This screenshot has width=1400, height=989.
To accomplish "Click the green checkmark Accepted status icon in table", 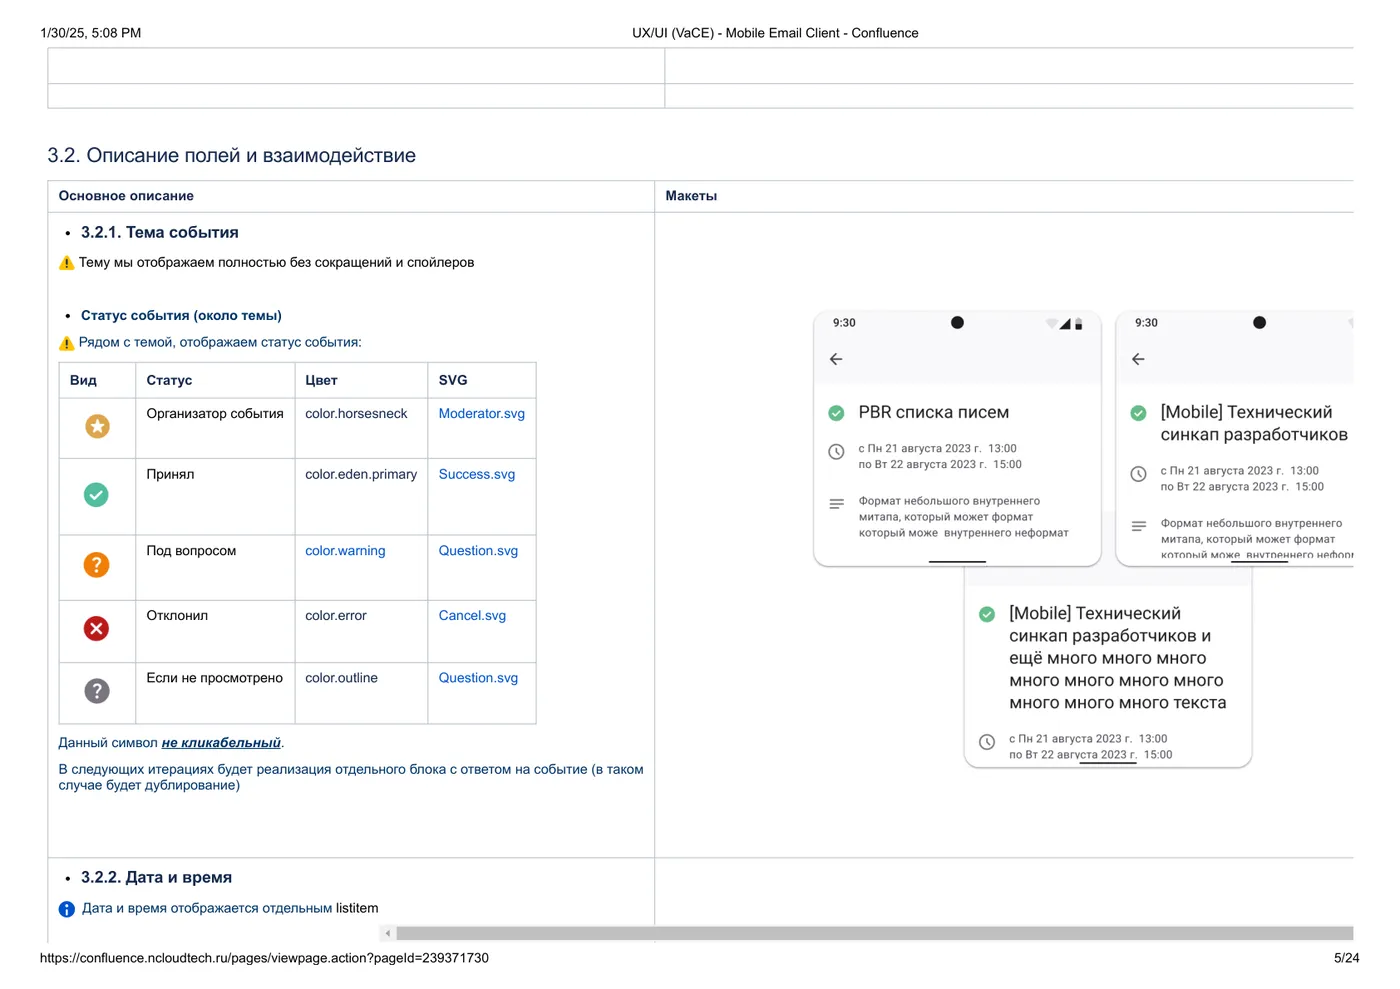I will (x=96, y=495).
